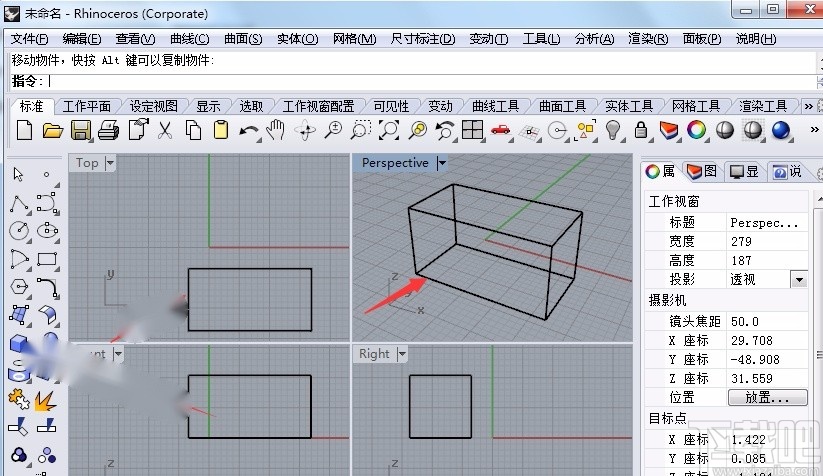The image size is (823, 476).
Task: Select the arrow pointer tool in sidebar
Action: tap(18, 174)
